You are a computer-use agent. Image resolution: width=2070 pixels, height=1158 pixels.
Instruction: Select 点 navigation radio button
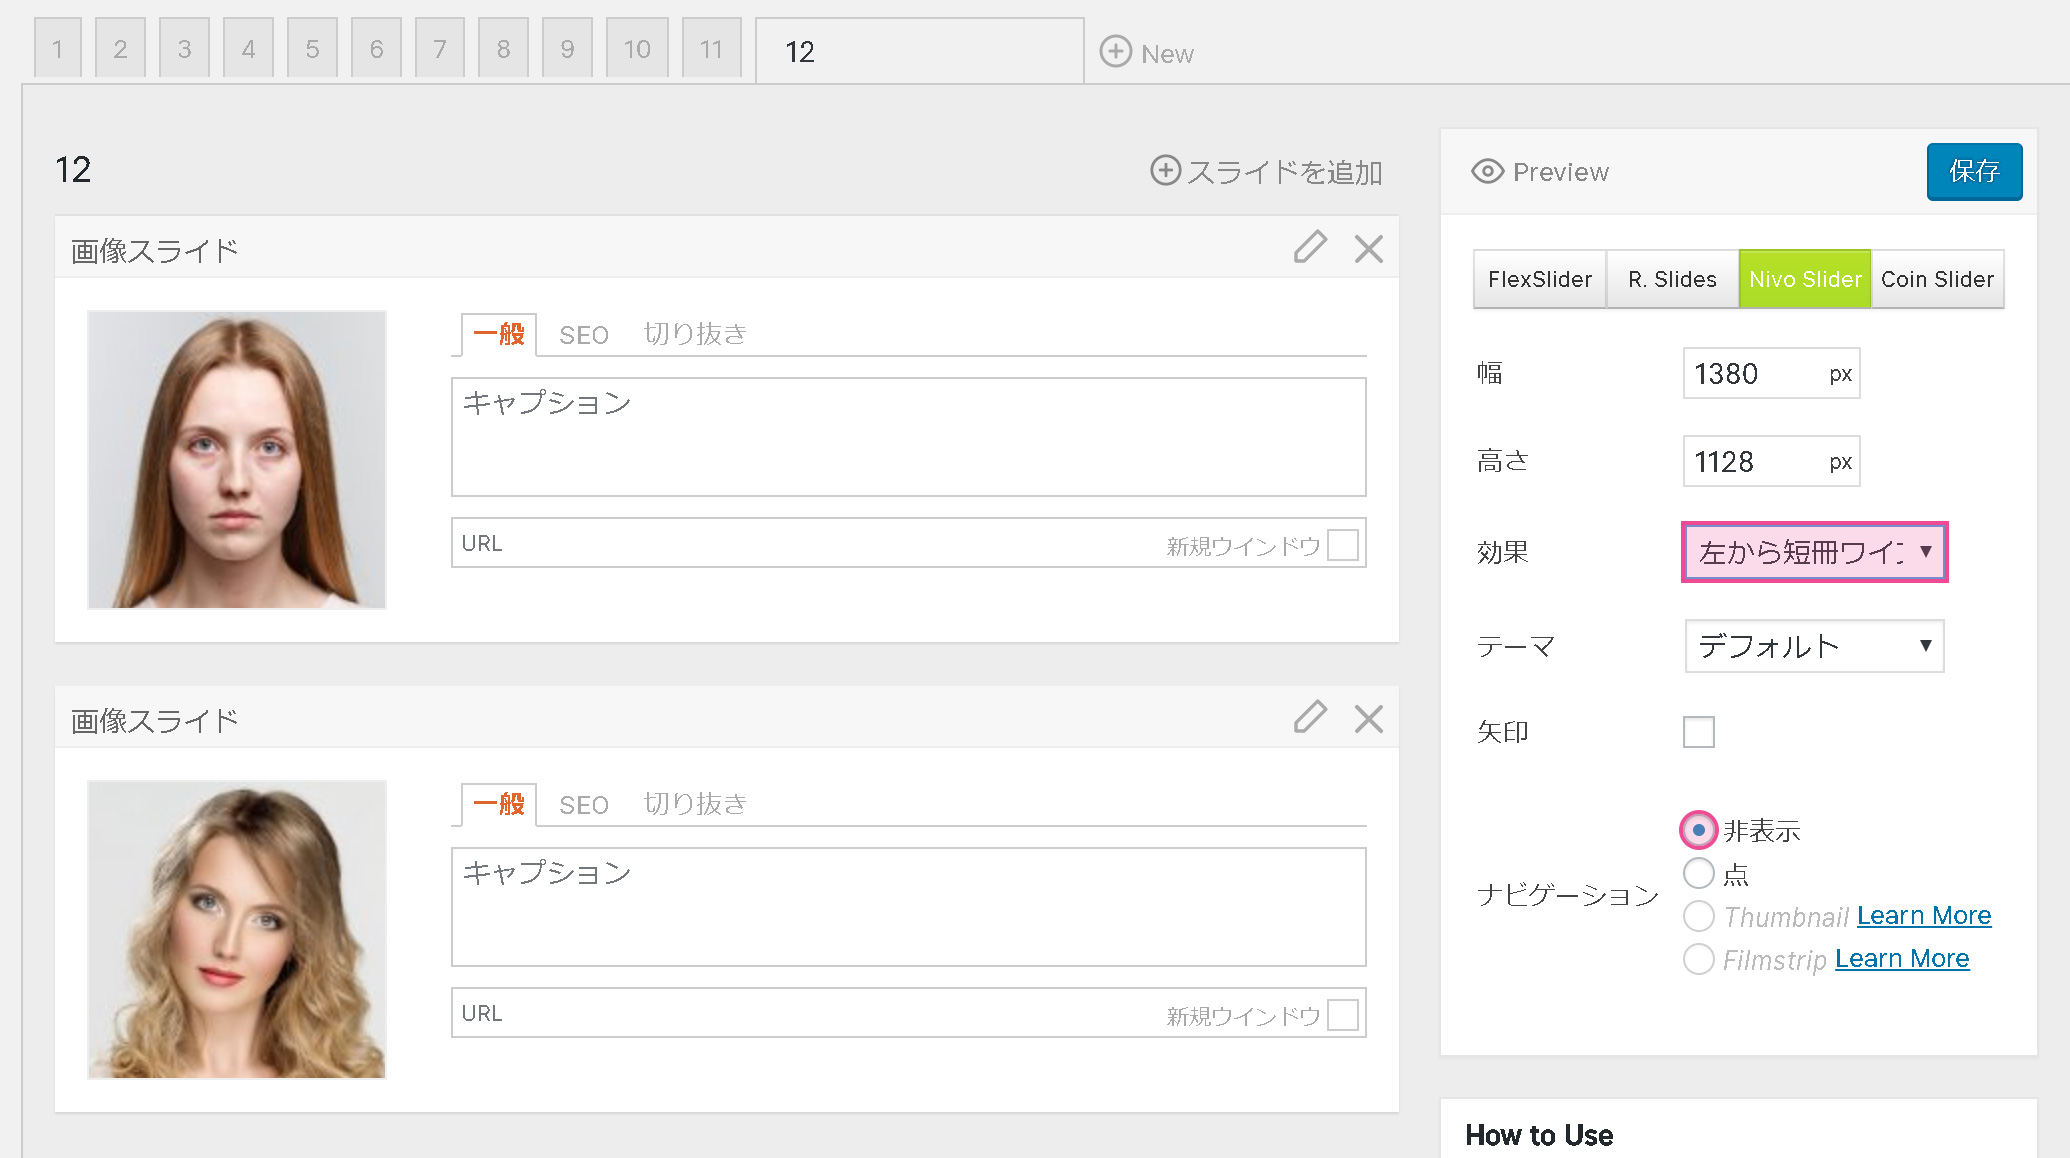pyautogui.click(x=1698, y=873)
